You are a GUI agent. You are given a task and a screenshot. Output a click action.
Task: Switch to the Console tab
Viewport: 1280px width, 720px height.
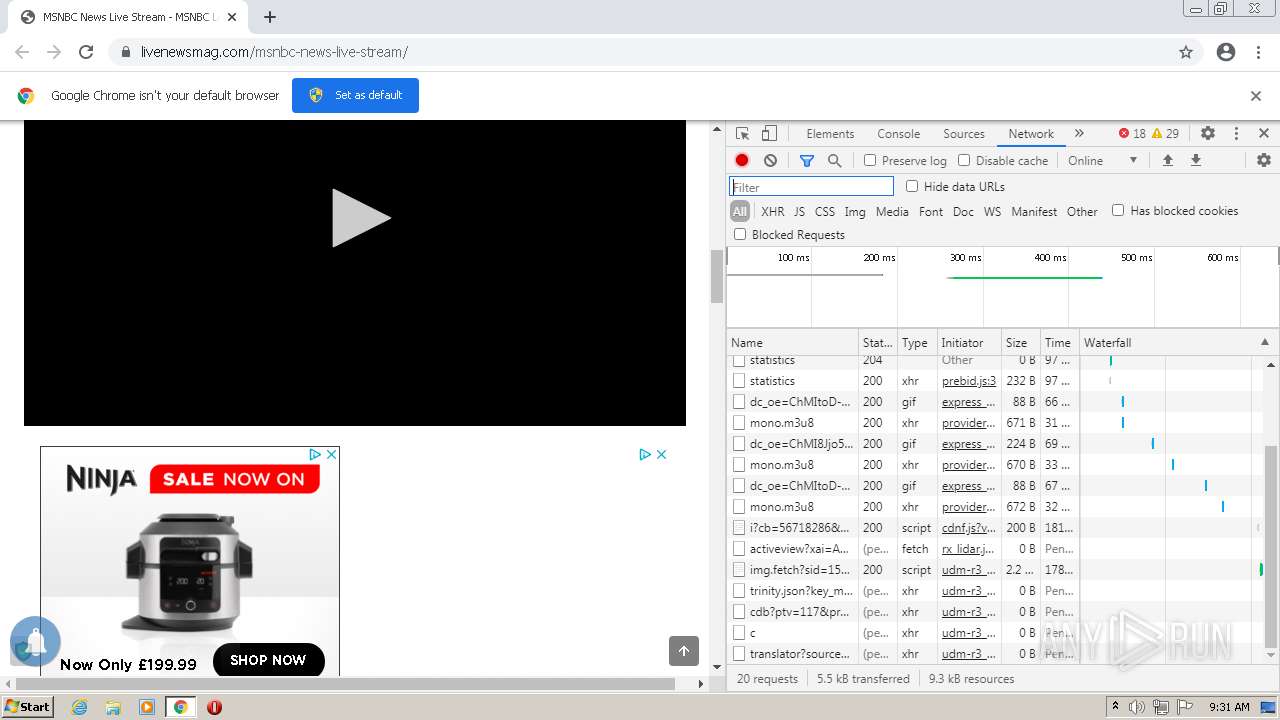898,133
